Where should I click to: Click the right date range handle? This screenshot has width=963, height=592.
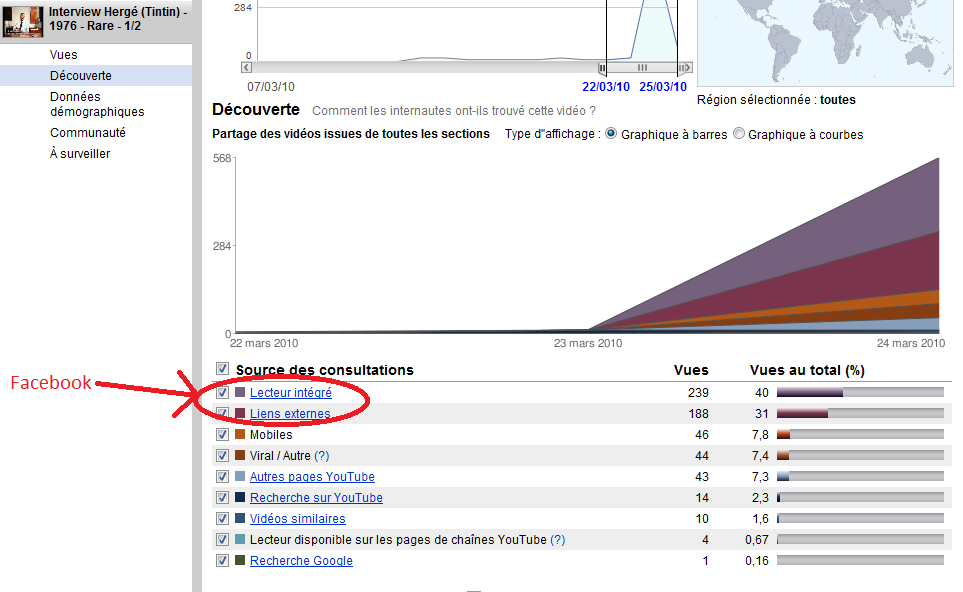click(x=681, y=68)
